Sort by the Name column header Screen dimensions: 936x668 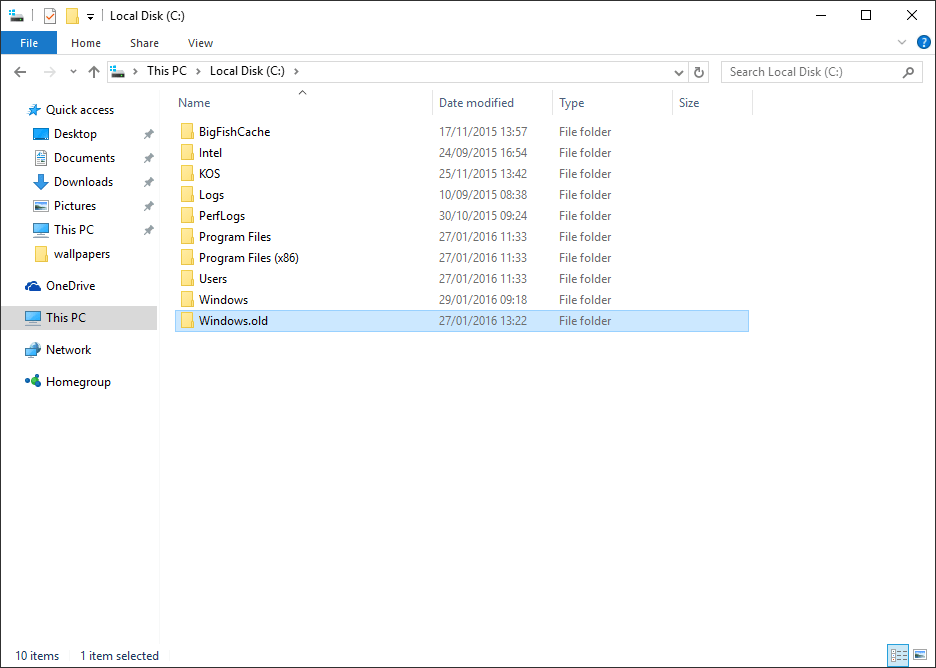[194, 103]
